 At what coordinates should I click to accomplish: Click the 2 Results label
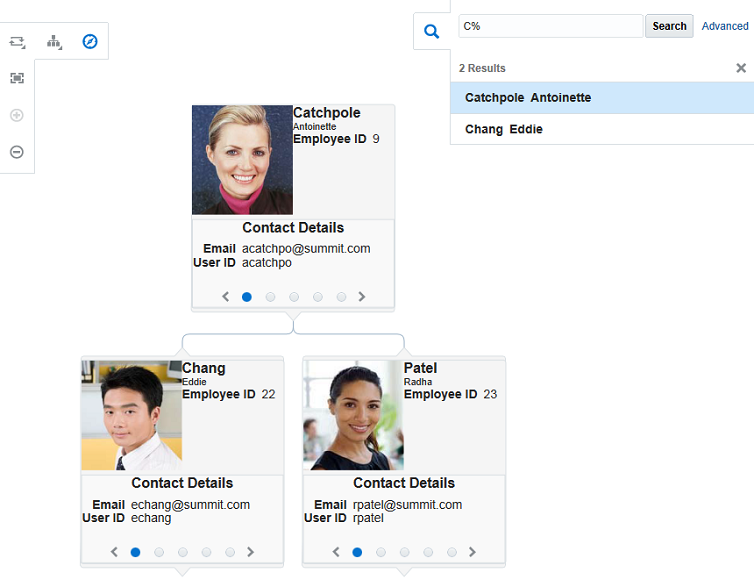pyautogui.click(x=482, y=68)
